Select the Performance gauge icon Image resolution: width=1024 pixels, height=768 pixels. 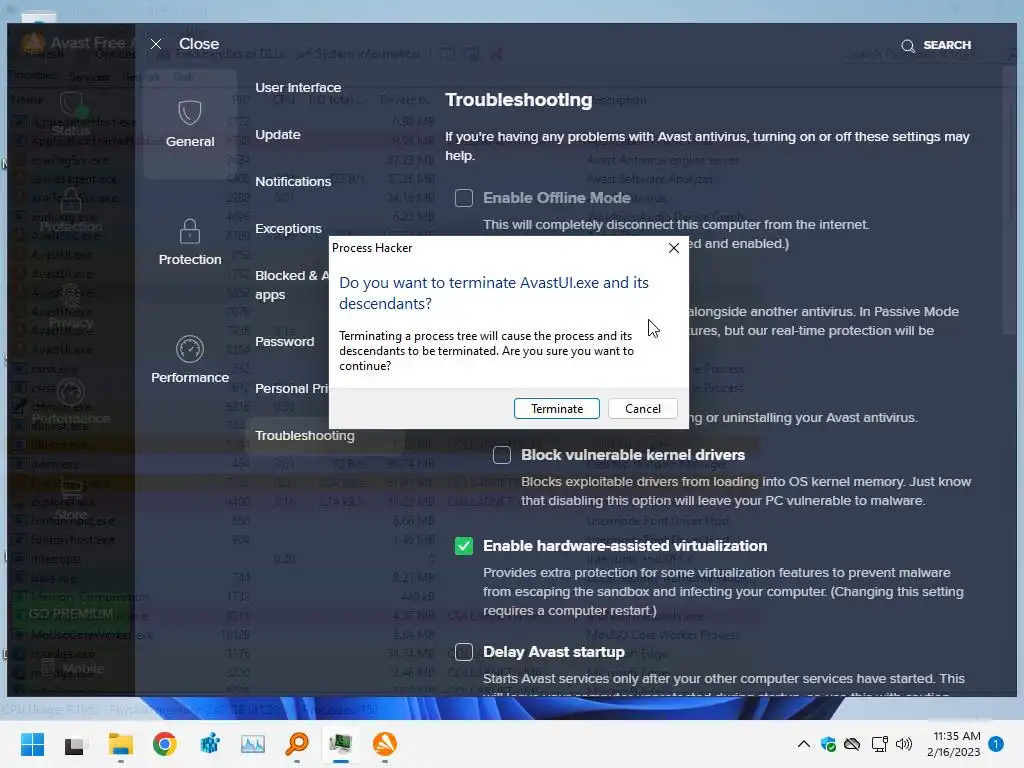click(190, 349)
